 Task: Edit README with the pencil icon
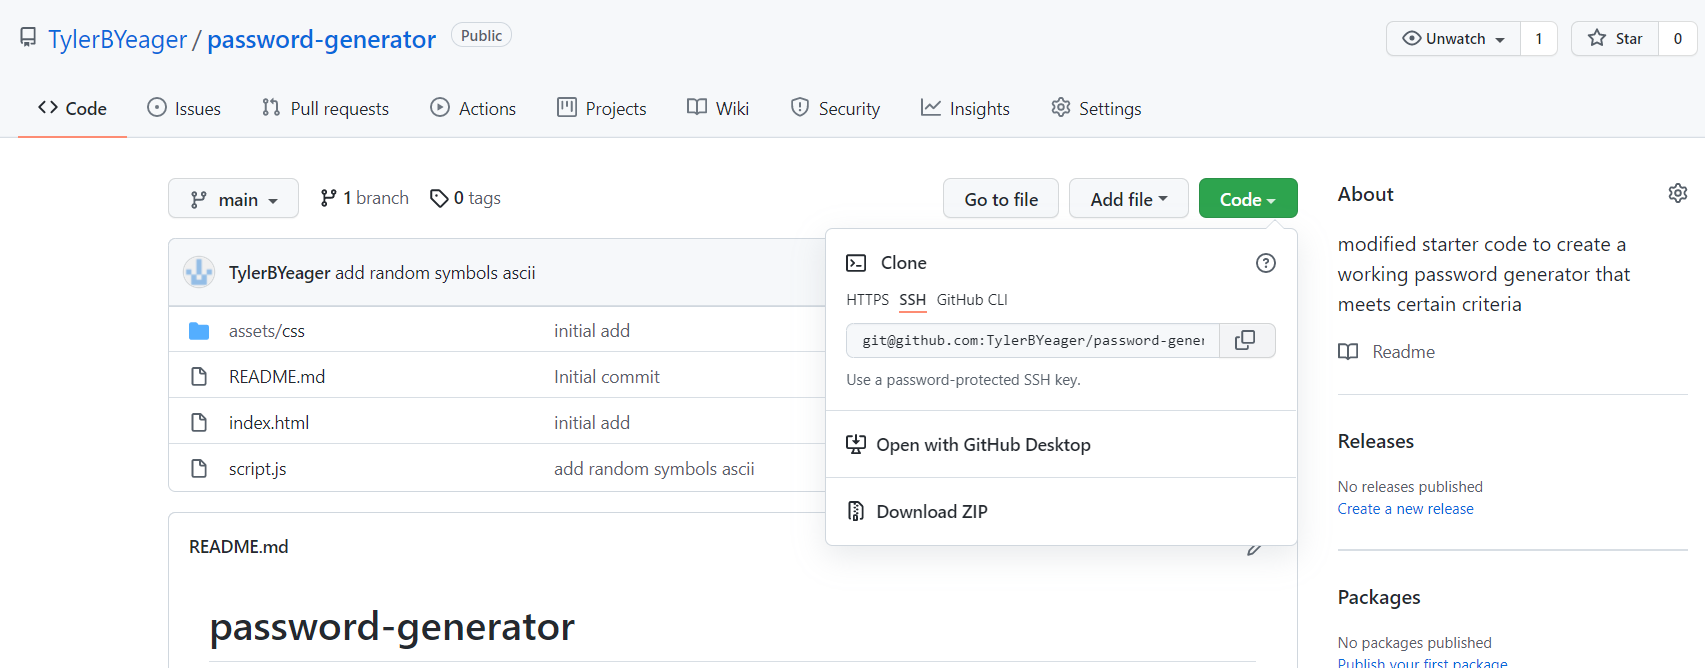[1254, 548]
